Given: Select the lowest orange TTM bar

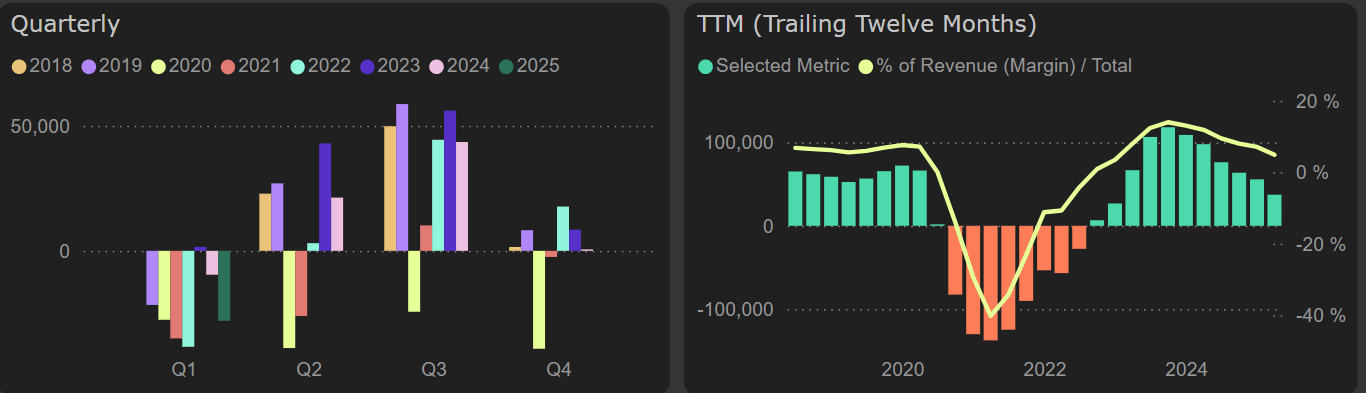Looking at the screenshot, I should coord(991,283).
